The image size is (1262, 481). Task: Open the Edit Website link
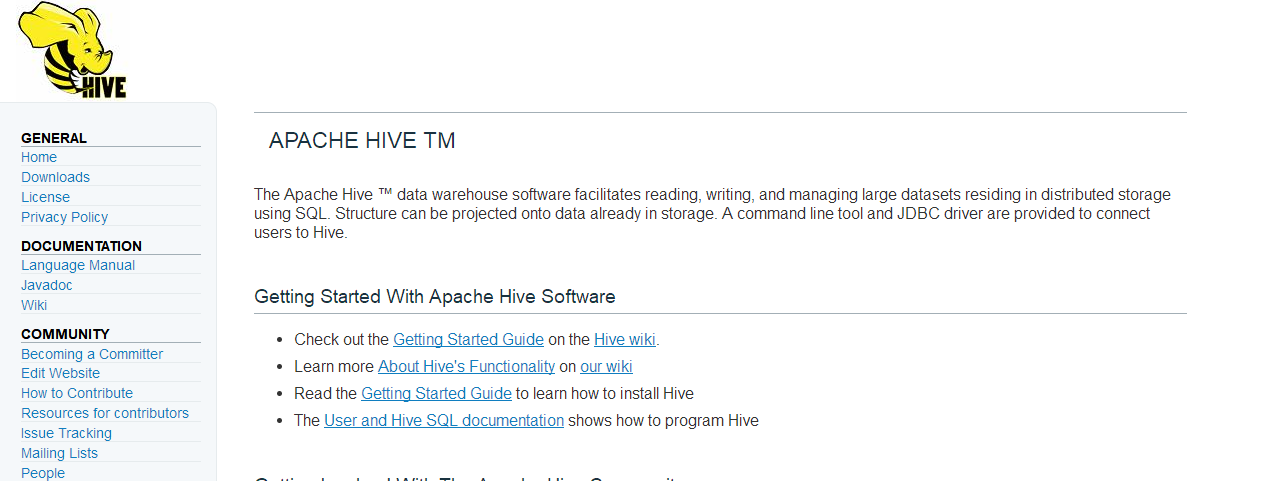(60, 373)
